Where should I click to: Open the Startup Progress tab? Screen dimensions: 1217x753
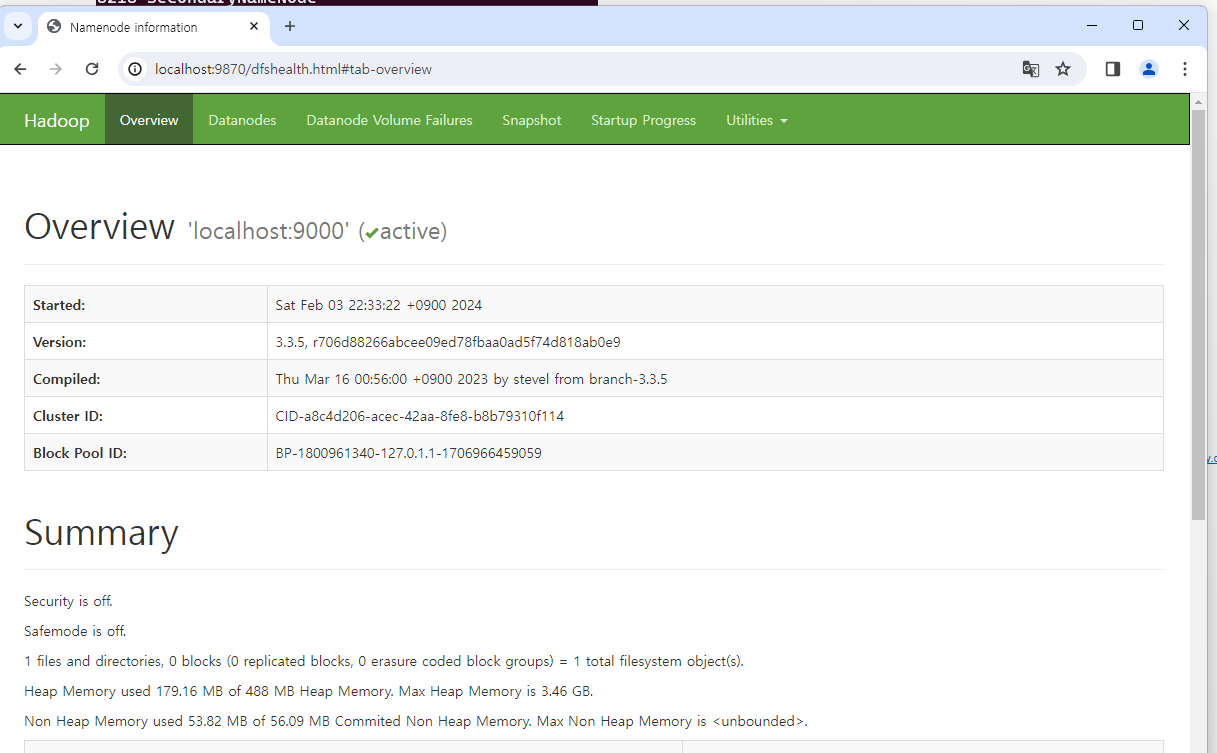(643, 120)
